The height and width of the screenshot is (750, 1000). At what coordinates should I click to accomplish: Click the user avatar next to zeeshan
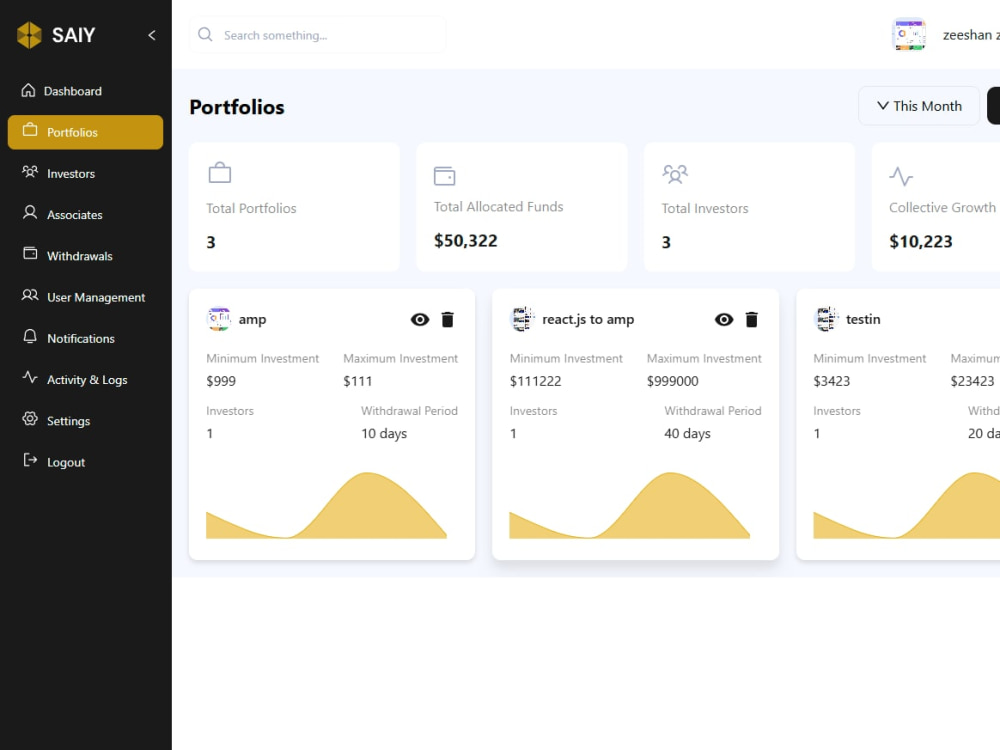click(909, 34)
